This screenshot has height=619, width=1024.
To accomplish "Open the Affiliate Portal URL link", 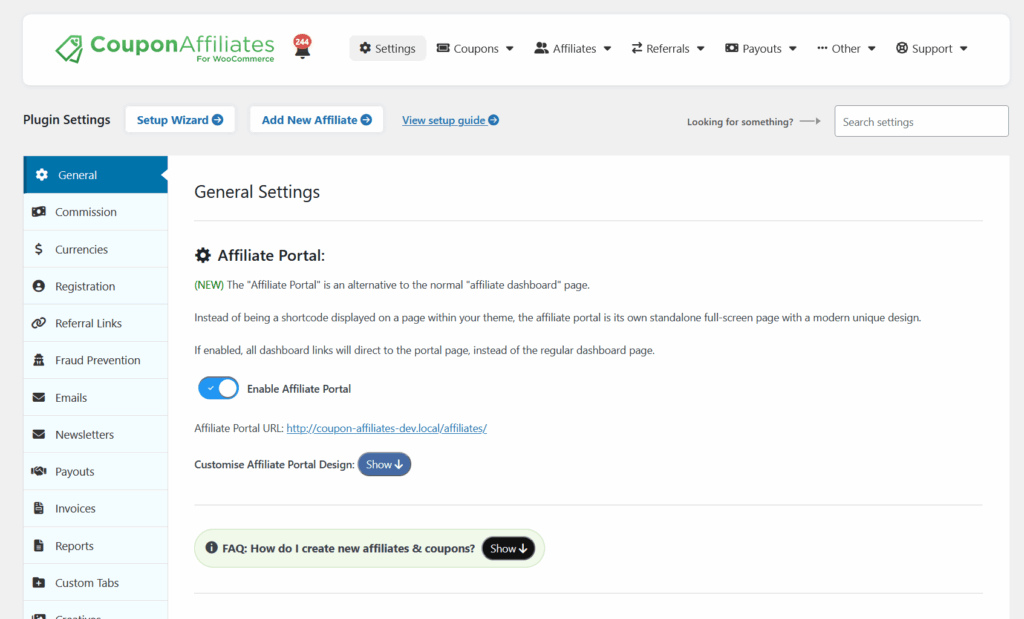I will (x=386, y=428).
